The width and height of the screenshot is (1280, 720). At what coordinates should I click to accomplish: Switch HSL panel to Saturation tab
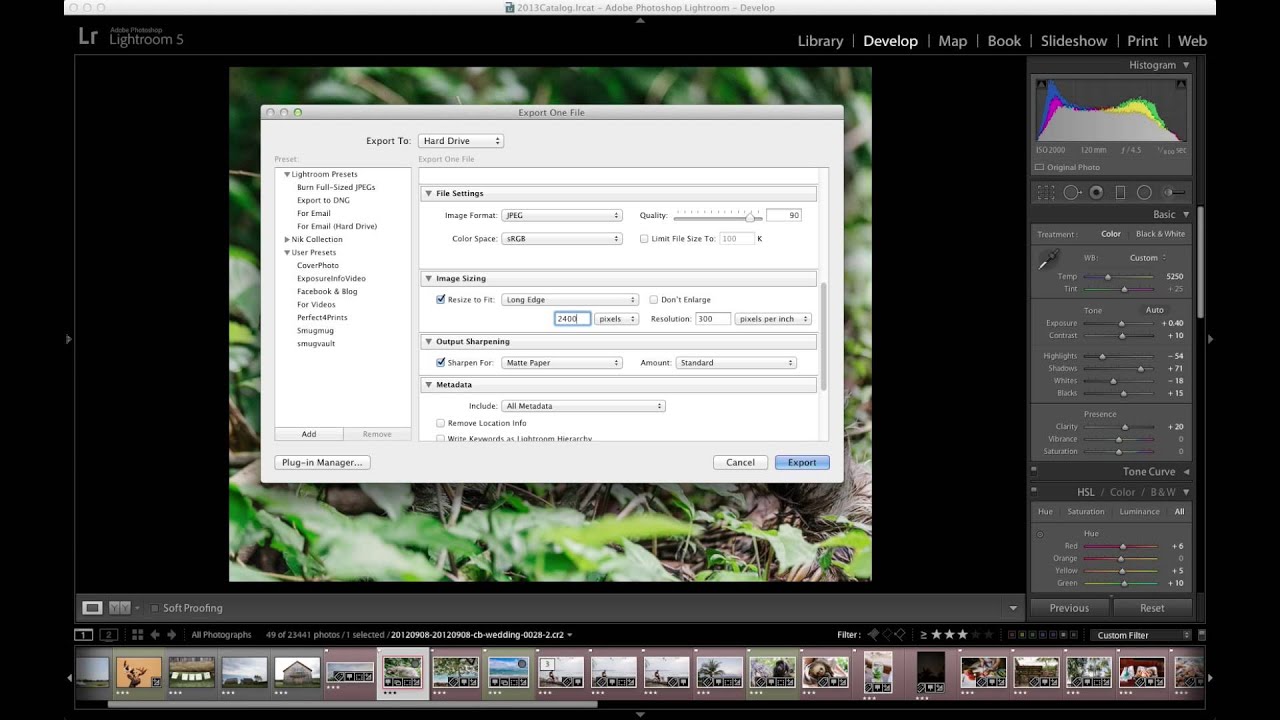point(1085,511)
